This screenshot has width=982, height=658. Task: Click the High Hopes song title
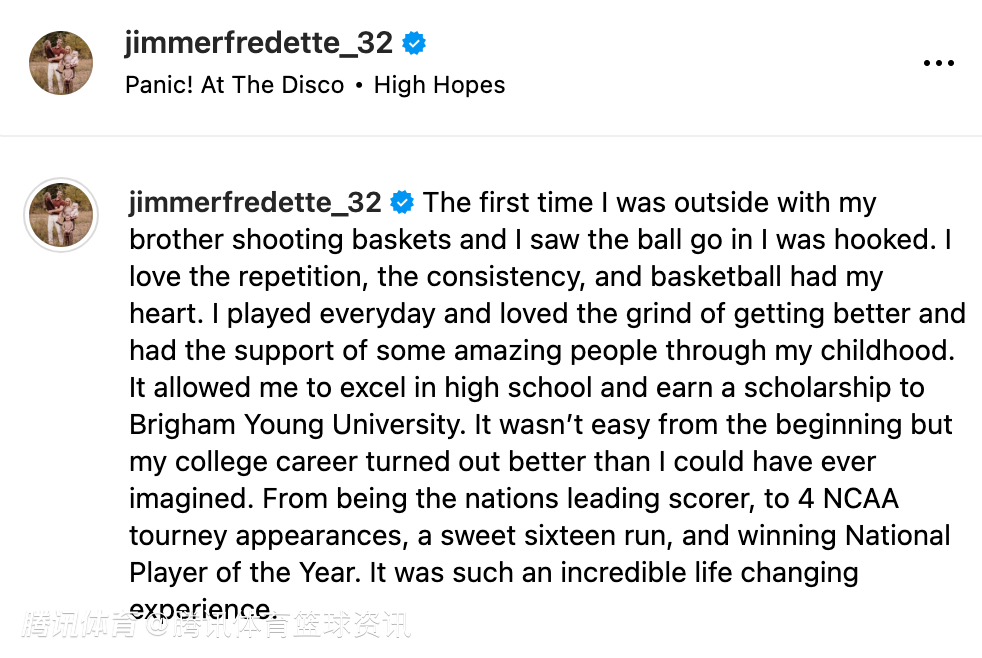point(439,85)
